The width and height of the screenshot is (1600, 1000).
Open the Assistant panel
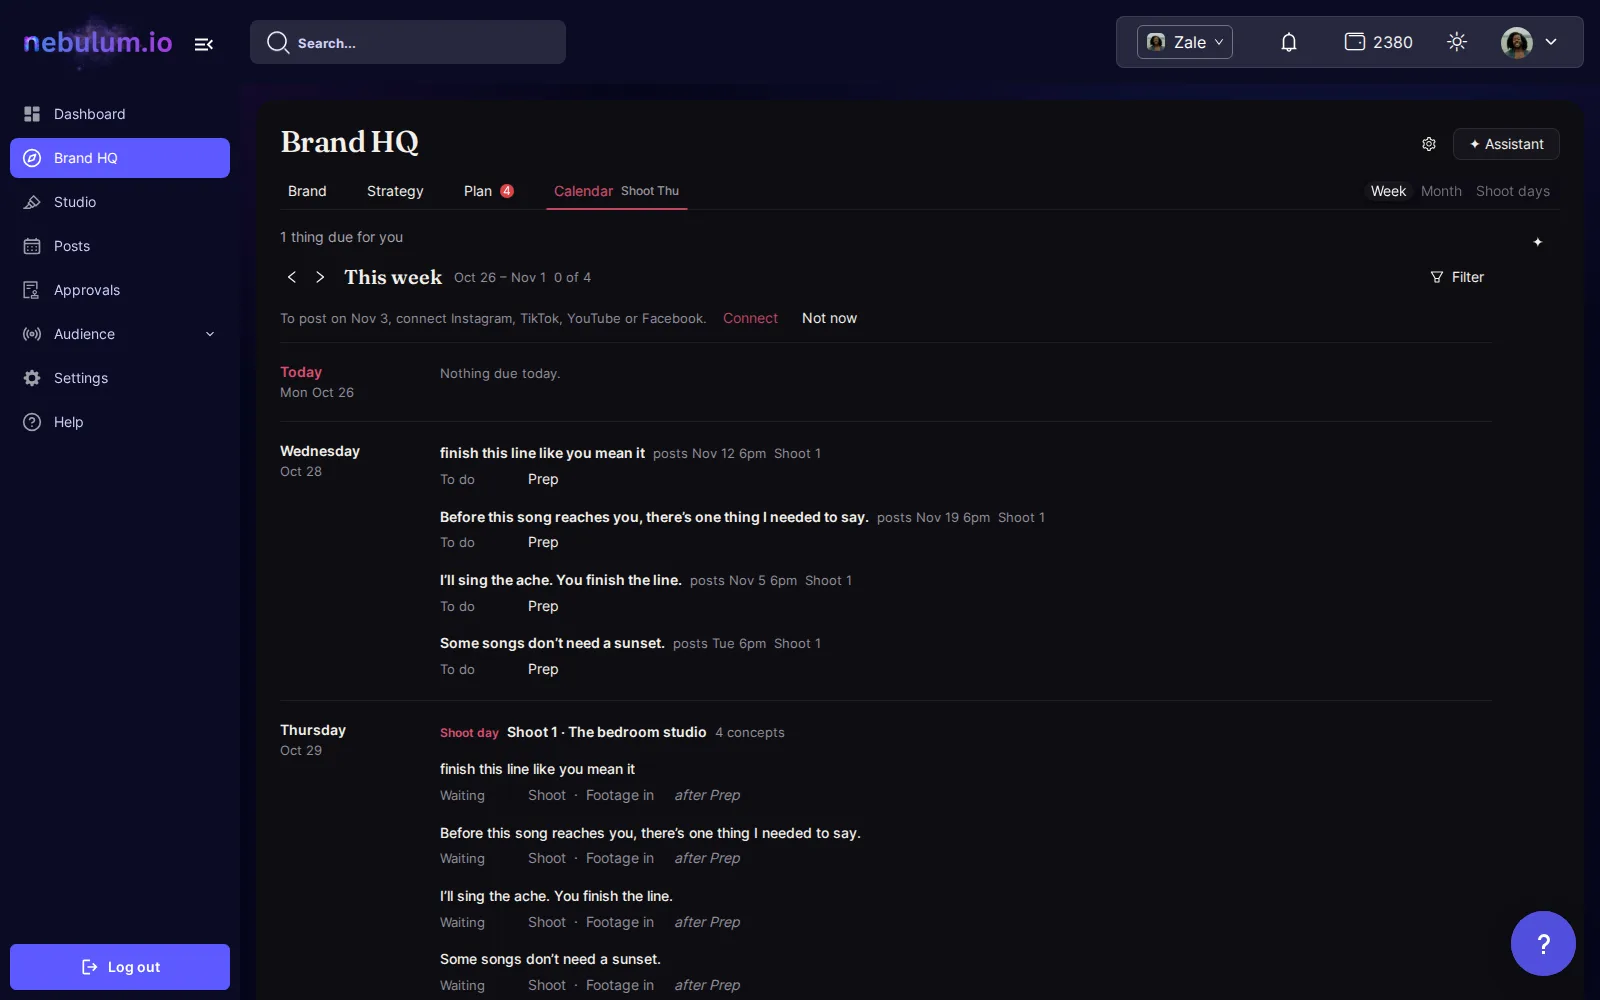tap(1506, 144)
